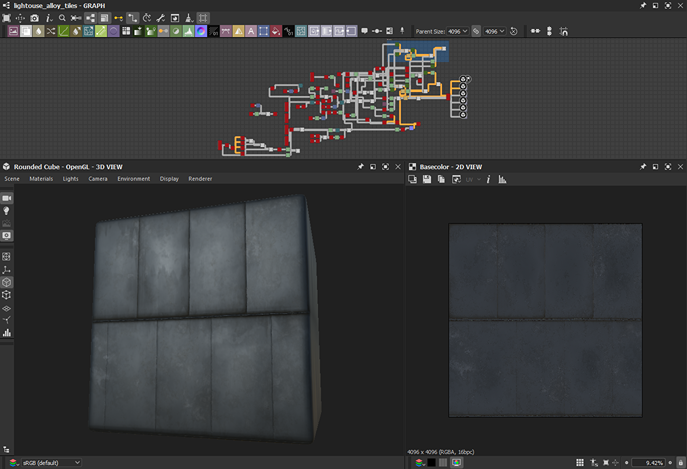
Task: Click the histogram icon in 2D view toolbar
Action: pyautogui.click(x=502, y=179)
